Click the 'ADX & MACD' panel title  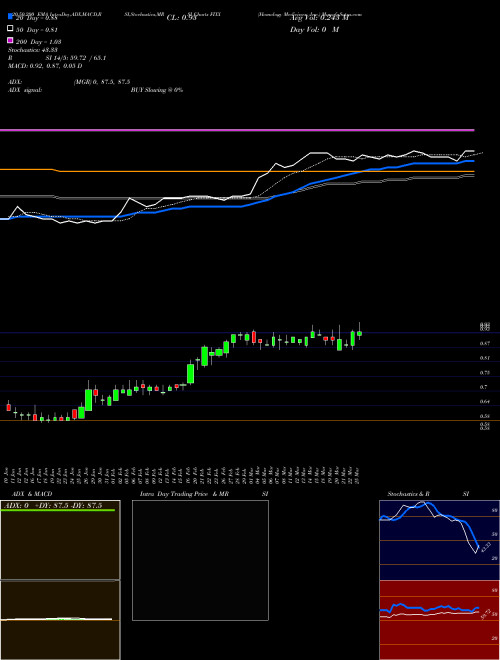click(x=32, y=494)
